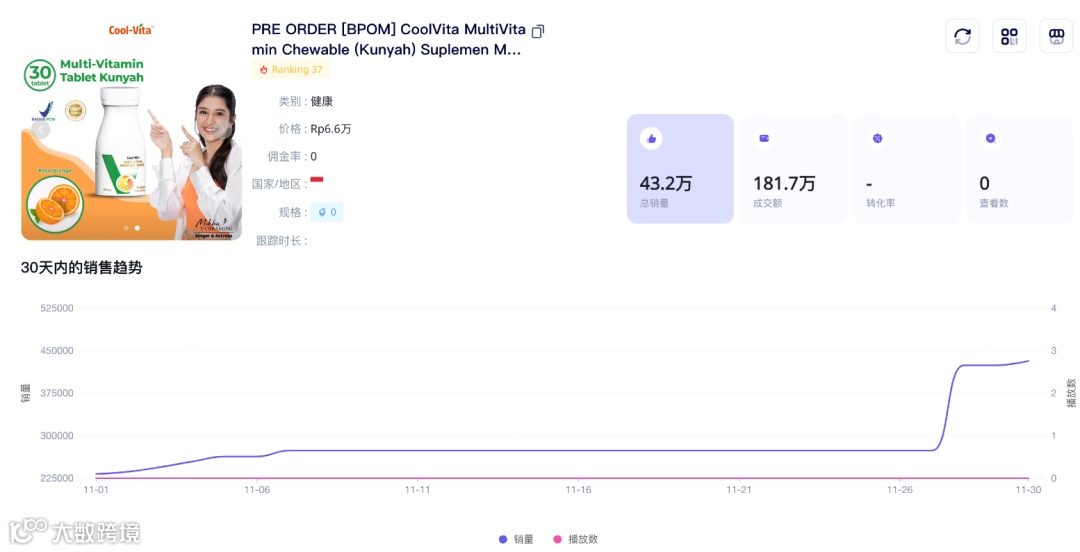1080x552 pixels.
Task: Click the percent icon on the 转化率 card
Action: 878,139
